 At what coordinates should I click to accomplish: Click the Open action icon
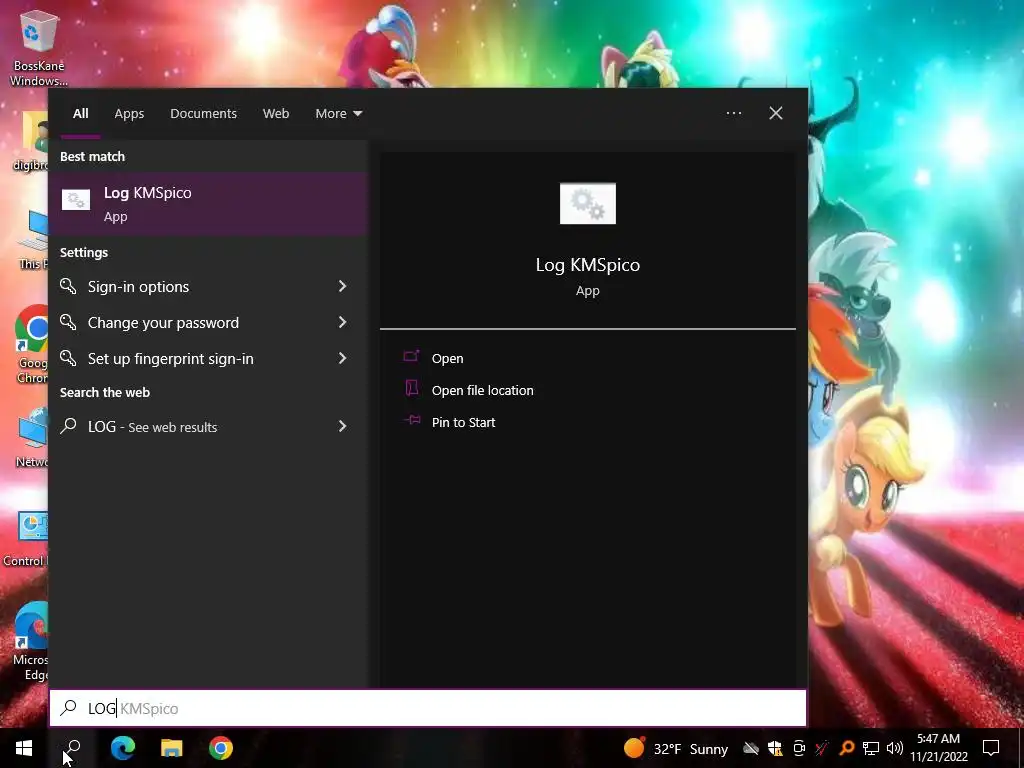pyautogui.click(x=411, y=356)
